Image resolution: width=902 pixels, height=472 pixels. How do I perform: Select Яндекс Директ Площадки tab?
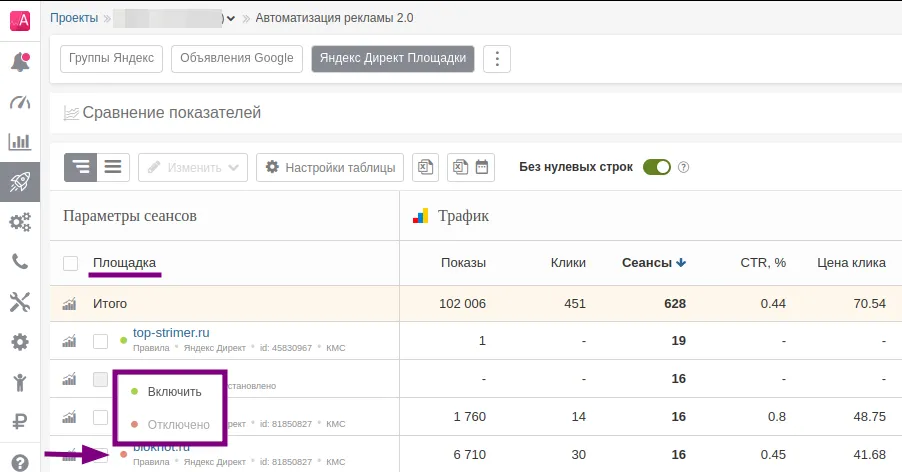click(x=393, y=59)
